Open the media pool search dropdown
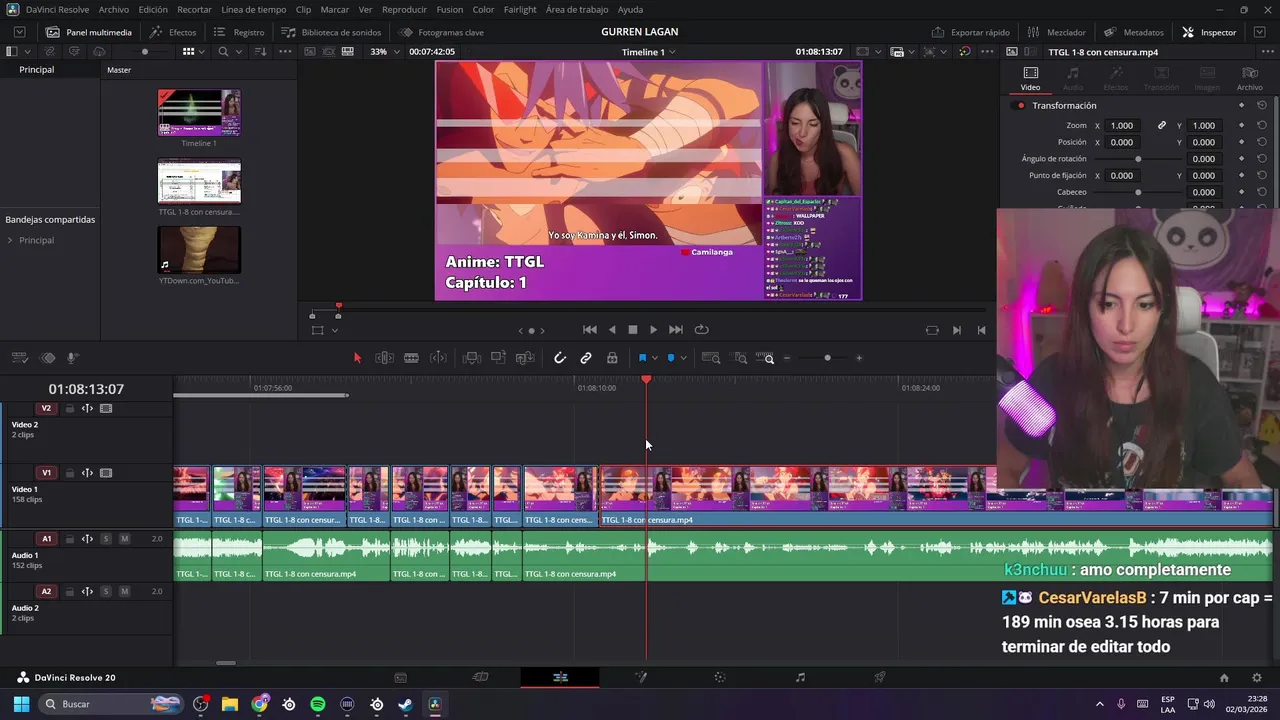 pyautogui.click(x=238, y=51)
